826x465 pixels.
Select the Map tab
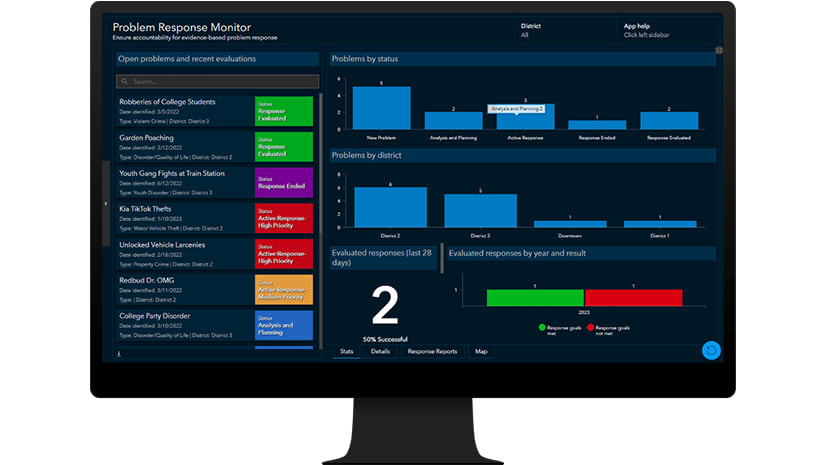pyautogui.click(x=481, y=351)
